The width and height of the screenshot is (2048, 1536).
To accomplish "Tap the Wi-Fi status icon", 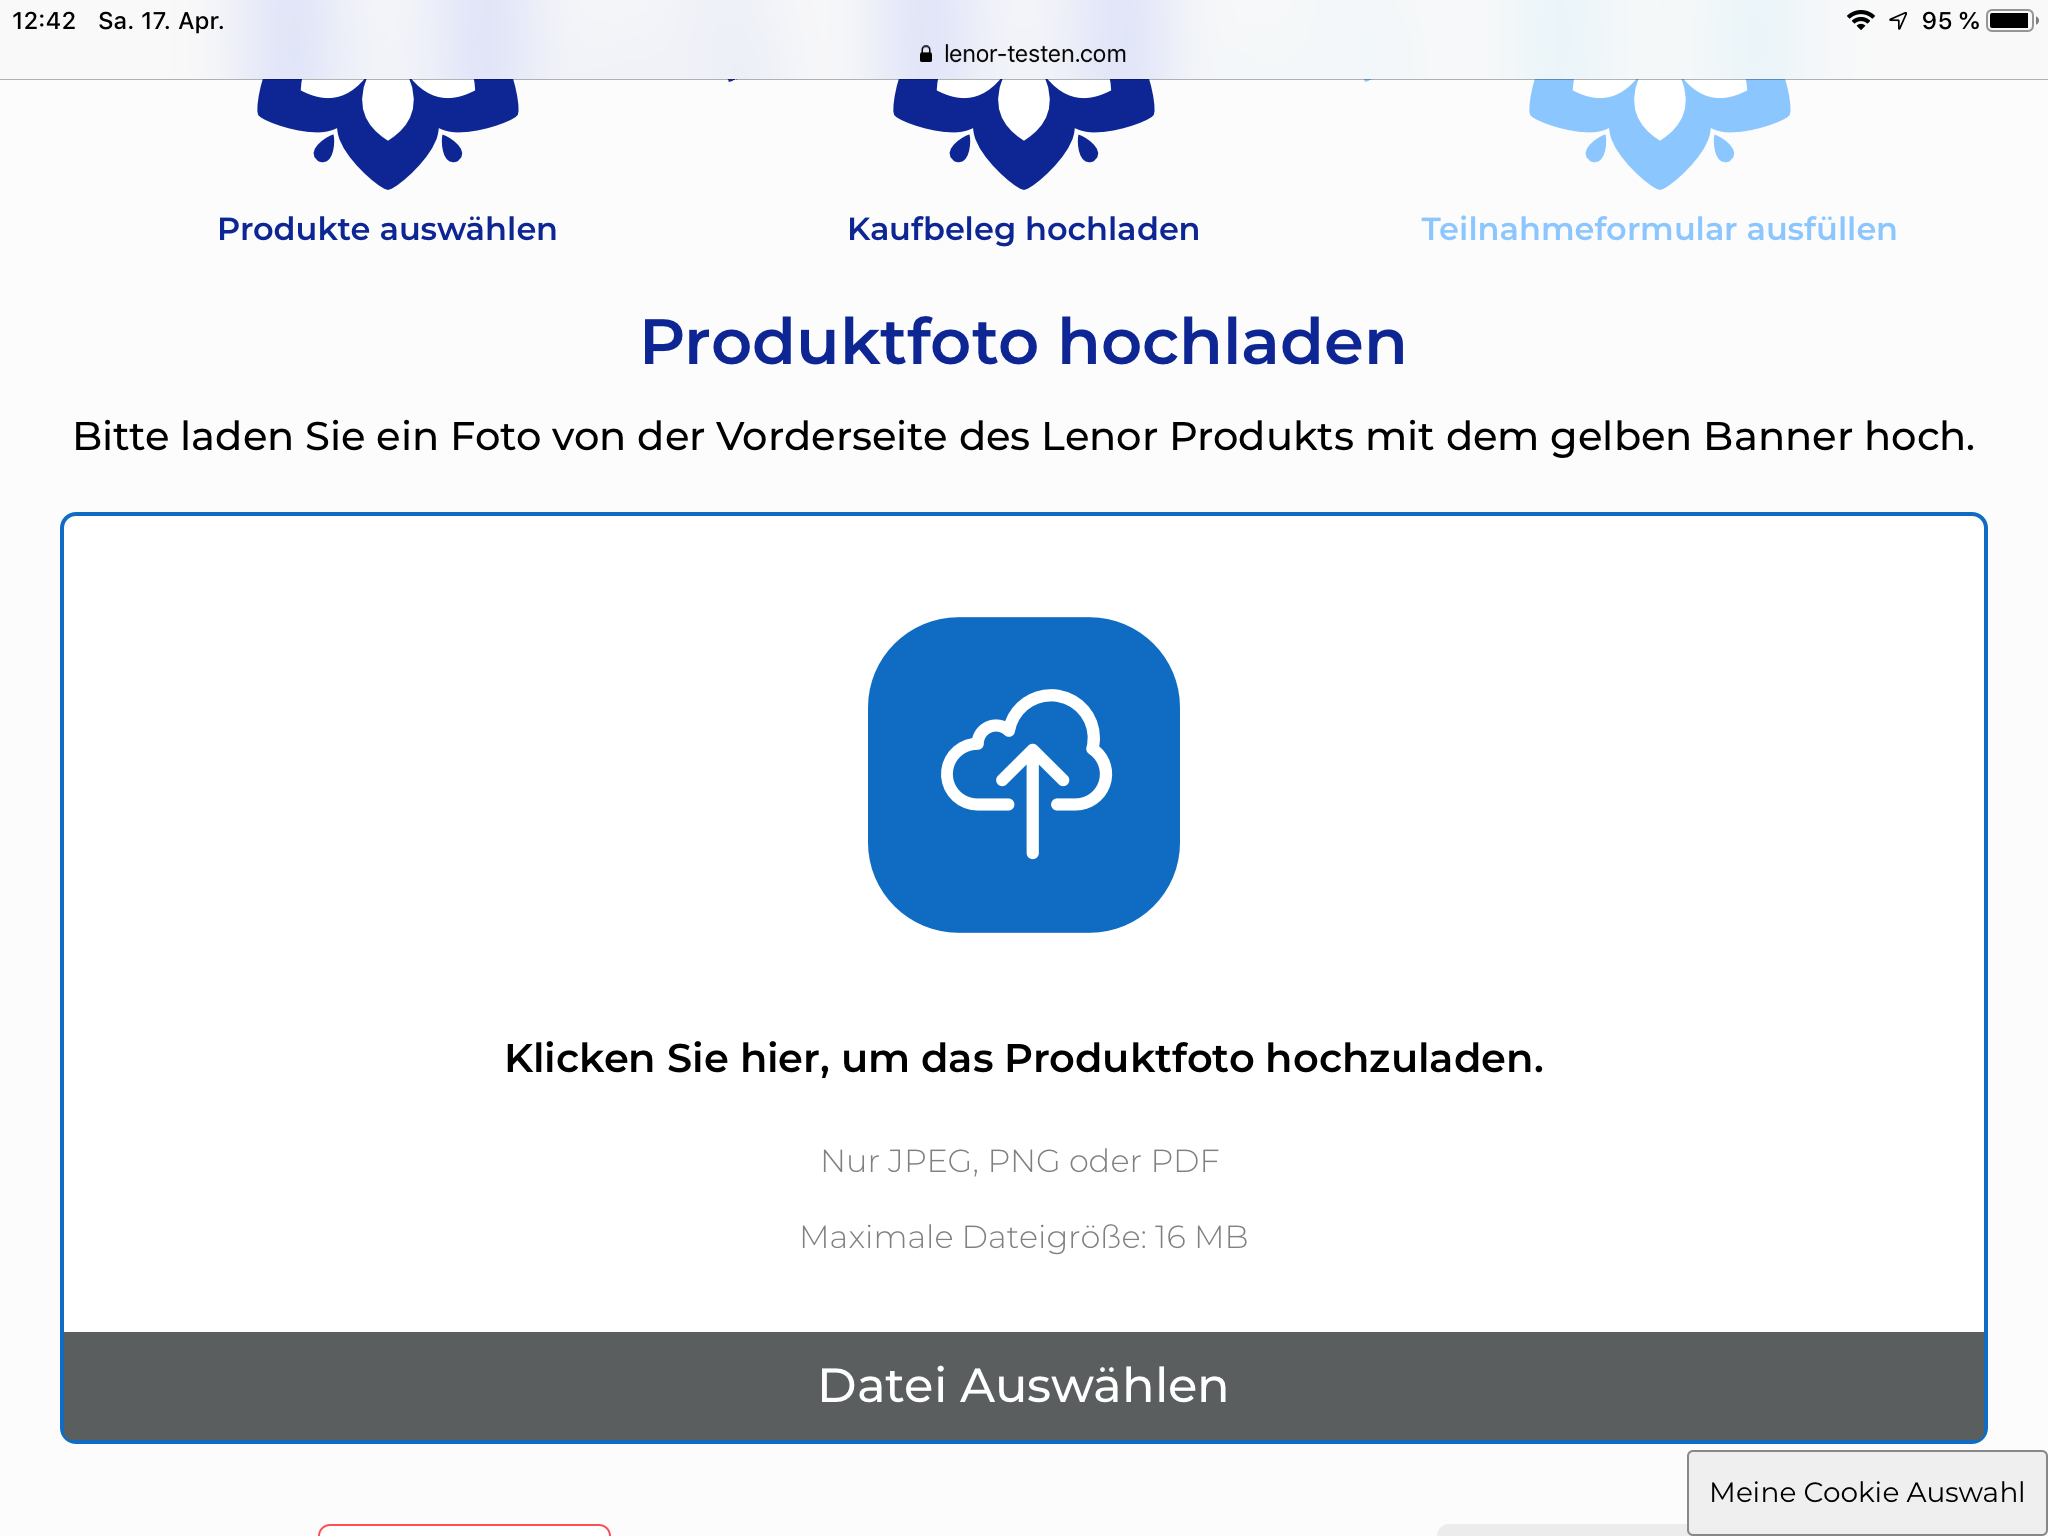I will (x=1860, y=21).
